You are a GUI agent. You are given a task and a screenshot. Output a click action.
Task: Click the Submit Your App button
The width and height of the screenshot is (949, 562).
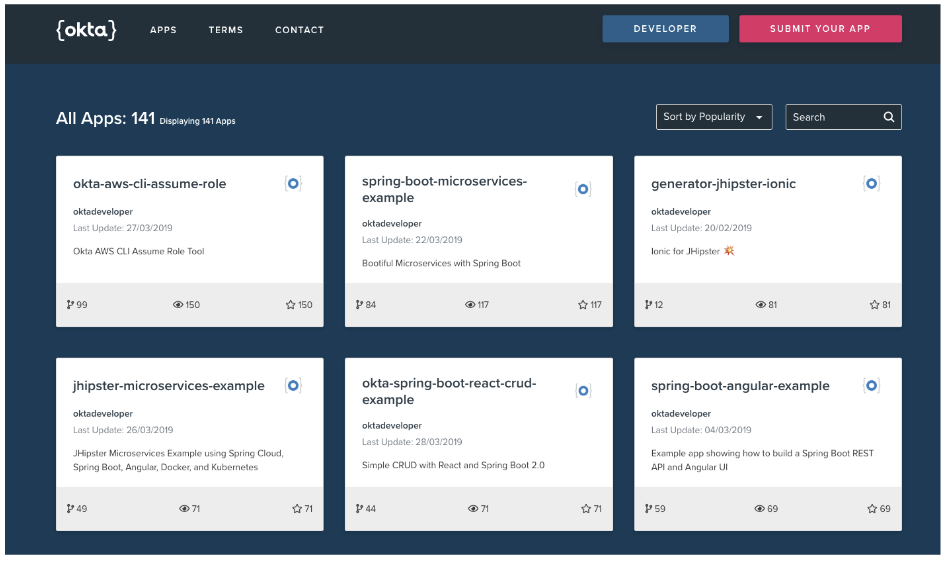tap(820, 29)
